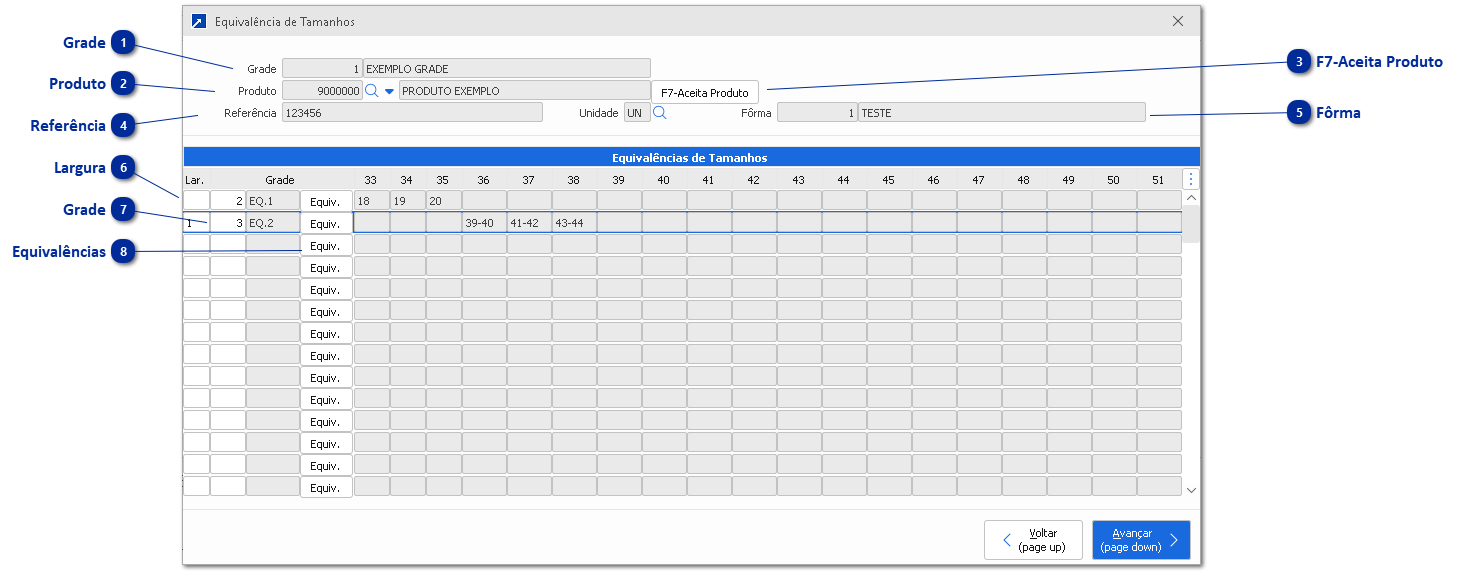Screen dimensions: 1459x581
Task: Click grade number cell 2 in first row
Action: (228, 202)
